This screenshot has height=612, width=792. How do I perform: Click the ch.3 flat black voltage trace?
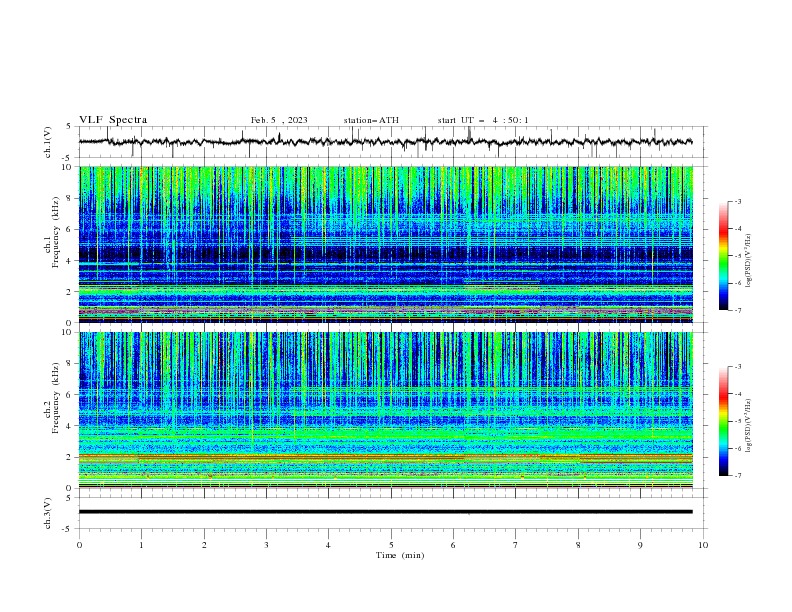click(x=385, y=512)
